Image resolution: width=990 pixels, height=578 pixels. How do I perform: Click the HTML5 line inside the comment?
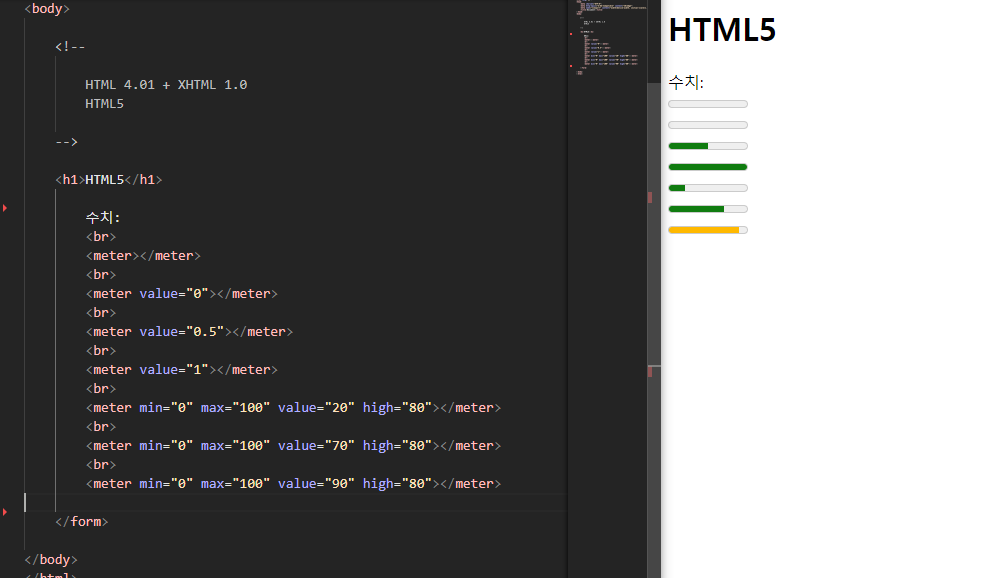104,104
